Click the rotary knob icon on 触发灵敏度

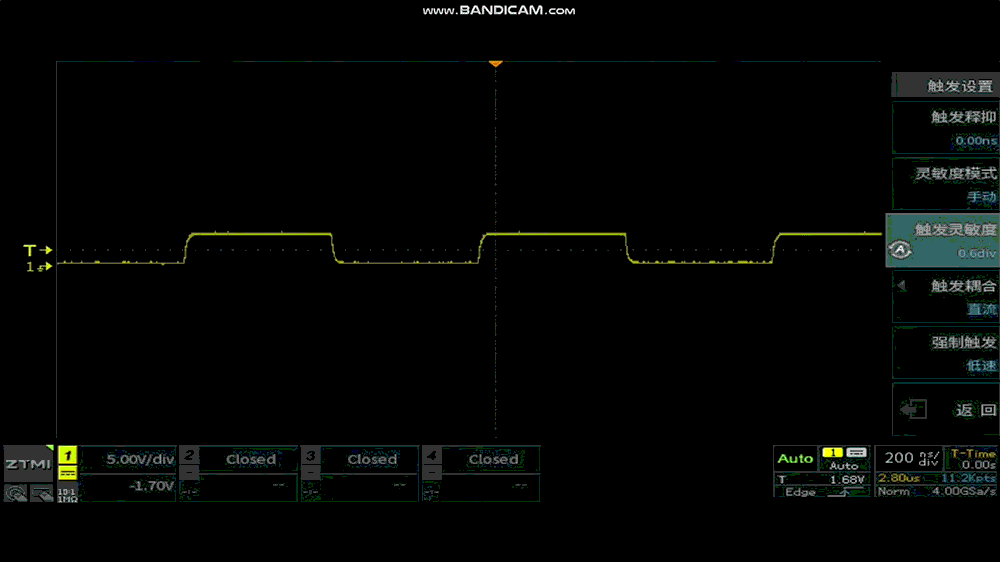[x=899, y=251]
